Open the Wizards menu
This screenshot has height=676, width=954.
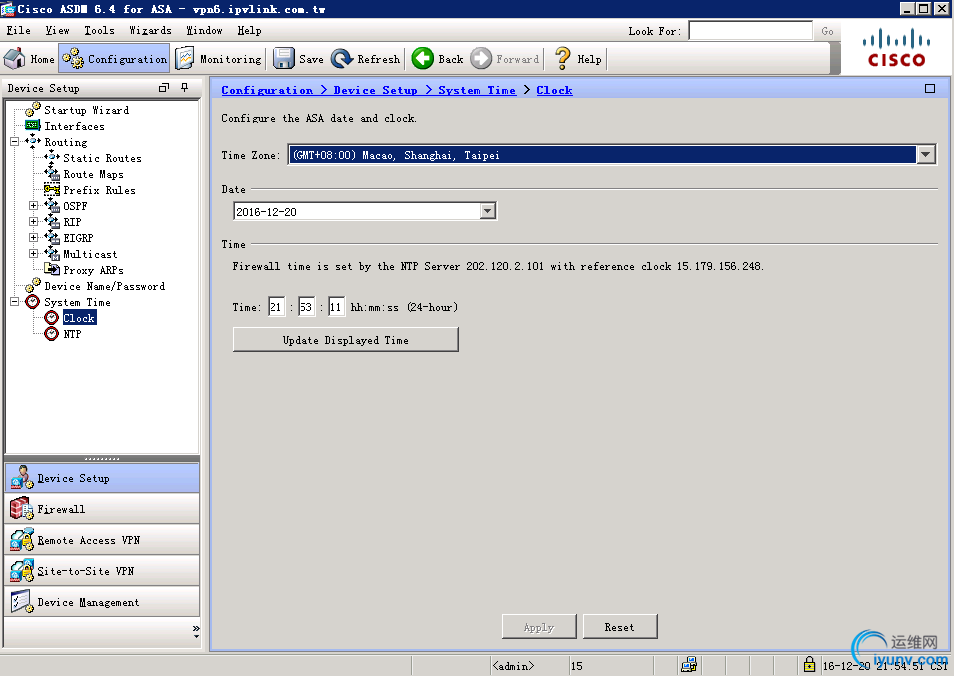(x=150, y=30)
